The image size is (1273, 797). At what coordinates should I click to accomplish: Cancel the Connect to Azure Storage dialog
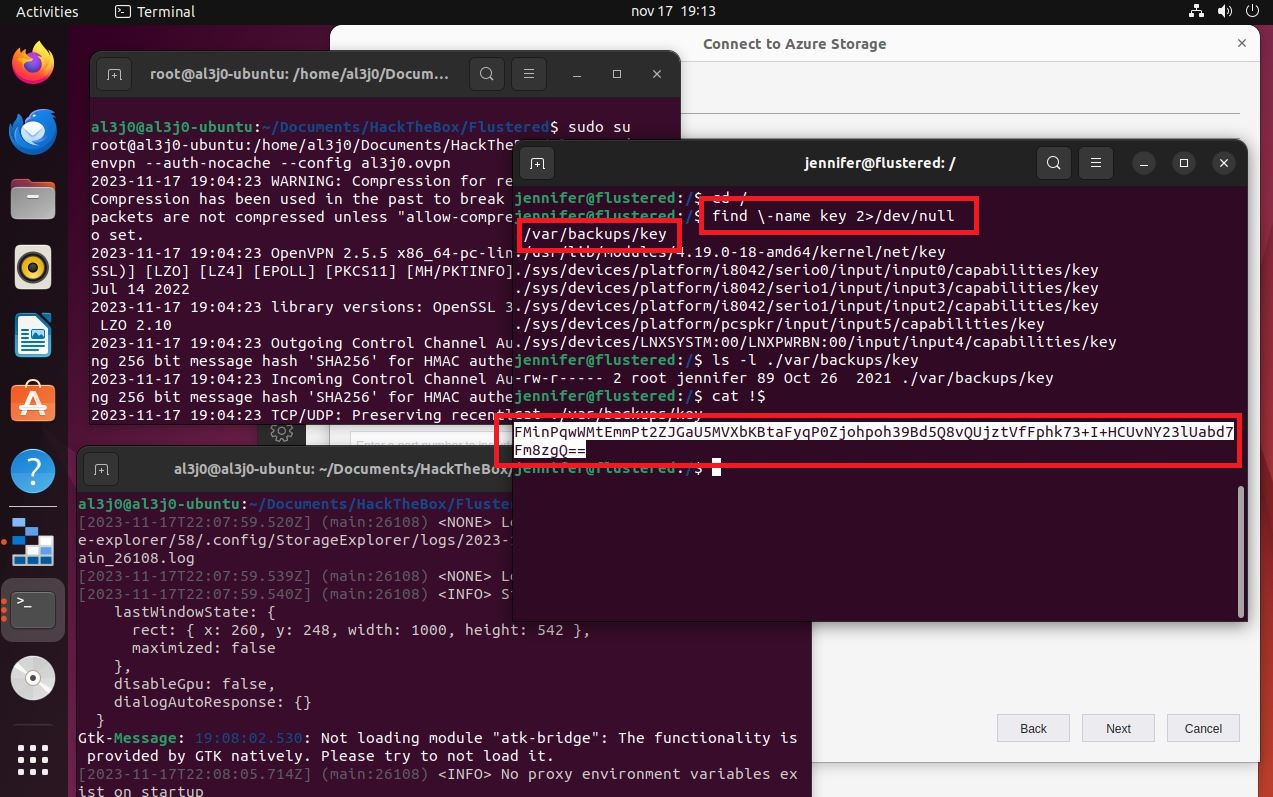tap(1203, 728)
